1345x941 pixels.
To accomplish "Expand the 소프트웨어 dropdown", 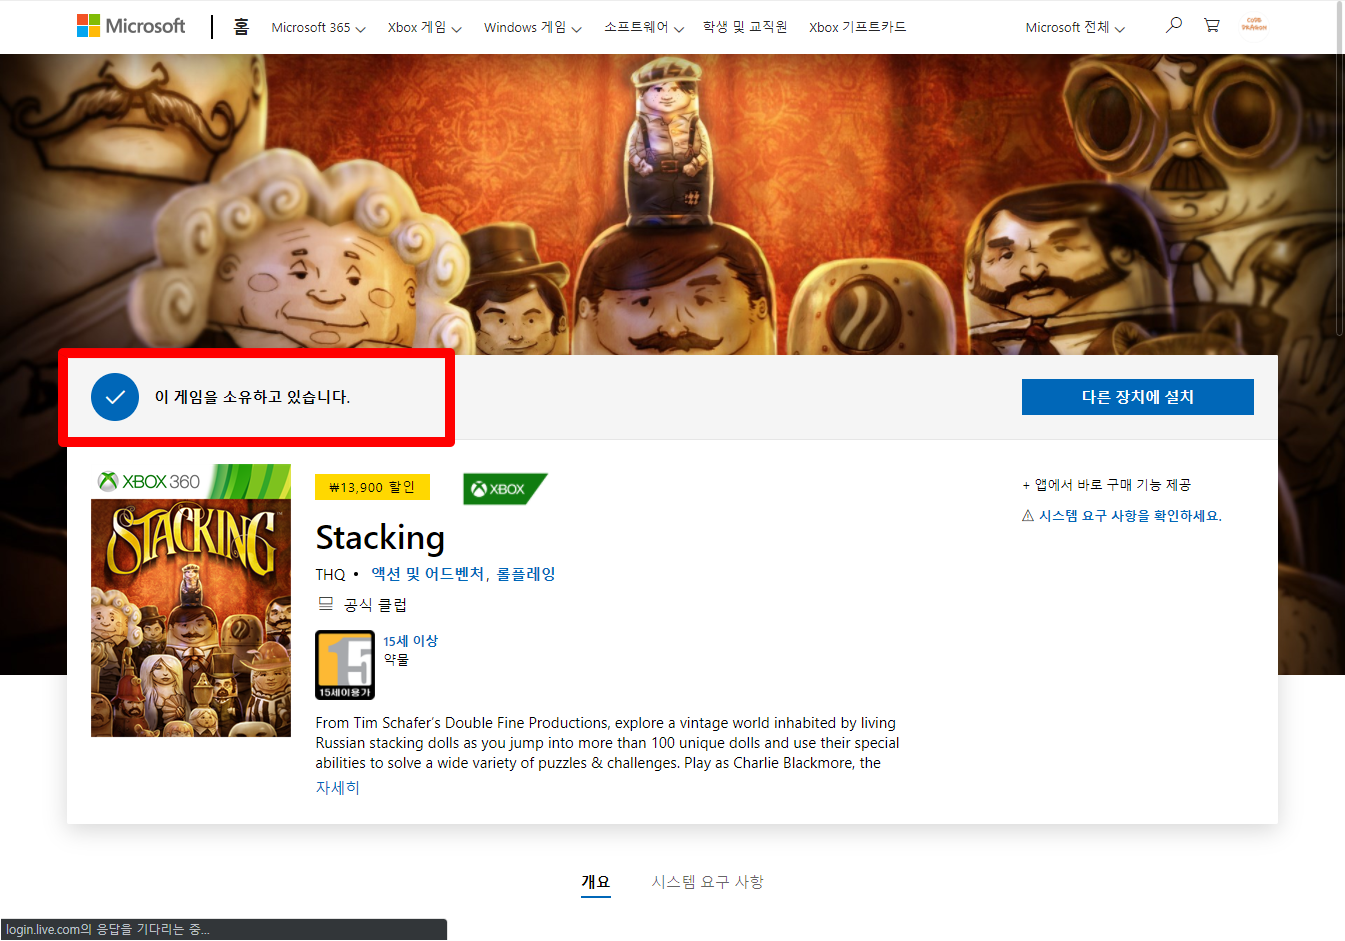I will pyautogui.click(x=643, y=28).
